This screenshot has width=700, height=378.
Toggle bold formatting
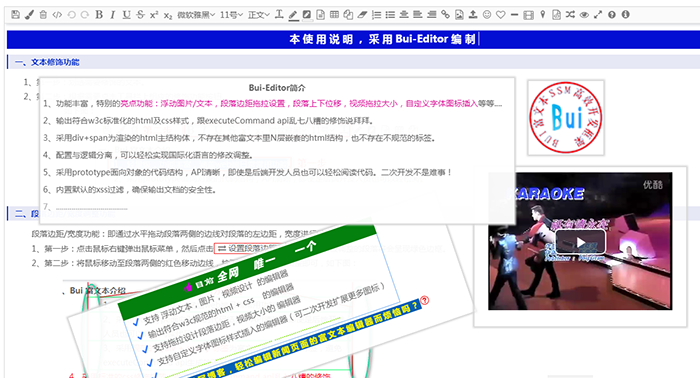[x=99, y=15]
